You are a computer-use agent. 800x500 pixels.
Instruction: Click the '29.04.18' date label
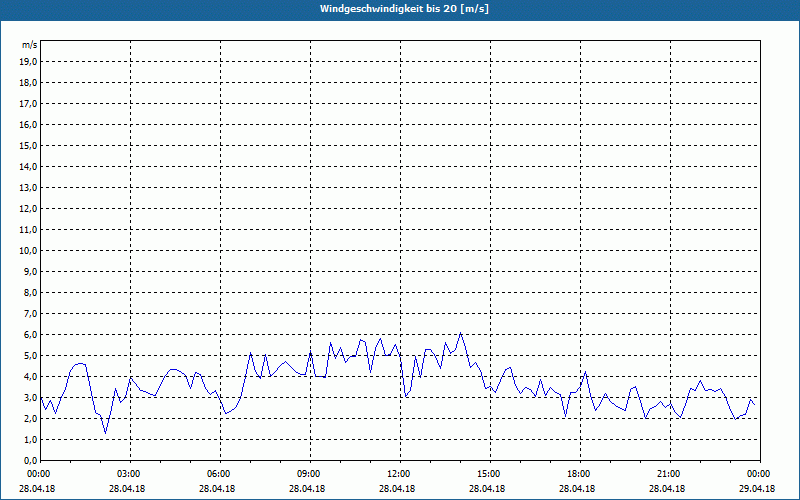[757, 489]
